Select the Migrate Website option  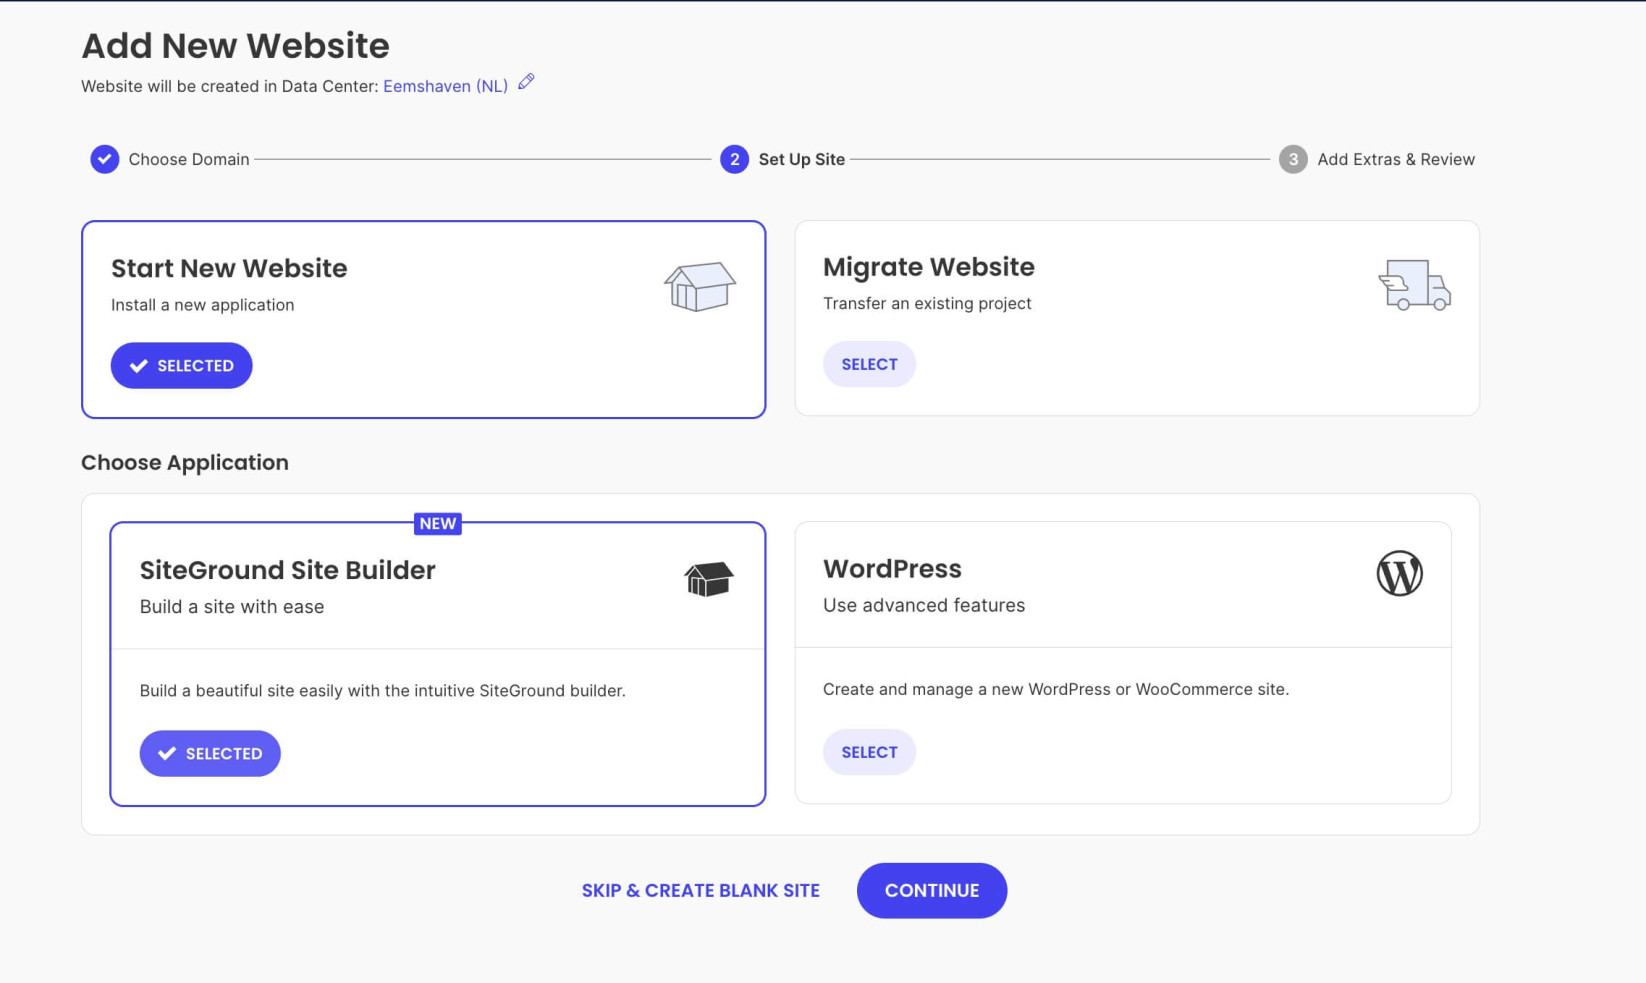tap(869, 364)
